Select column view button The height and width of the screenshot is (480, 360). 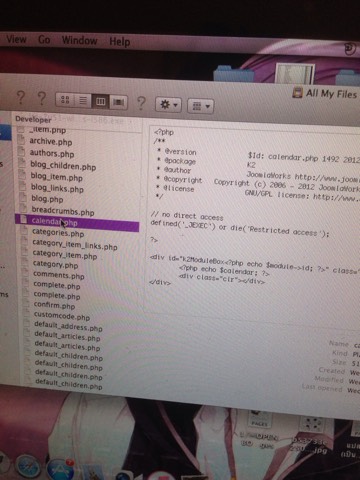[x=100, y=101]
